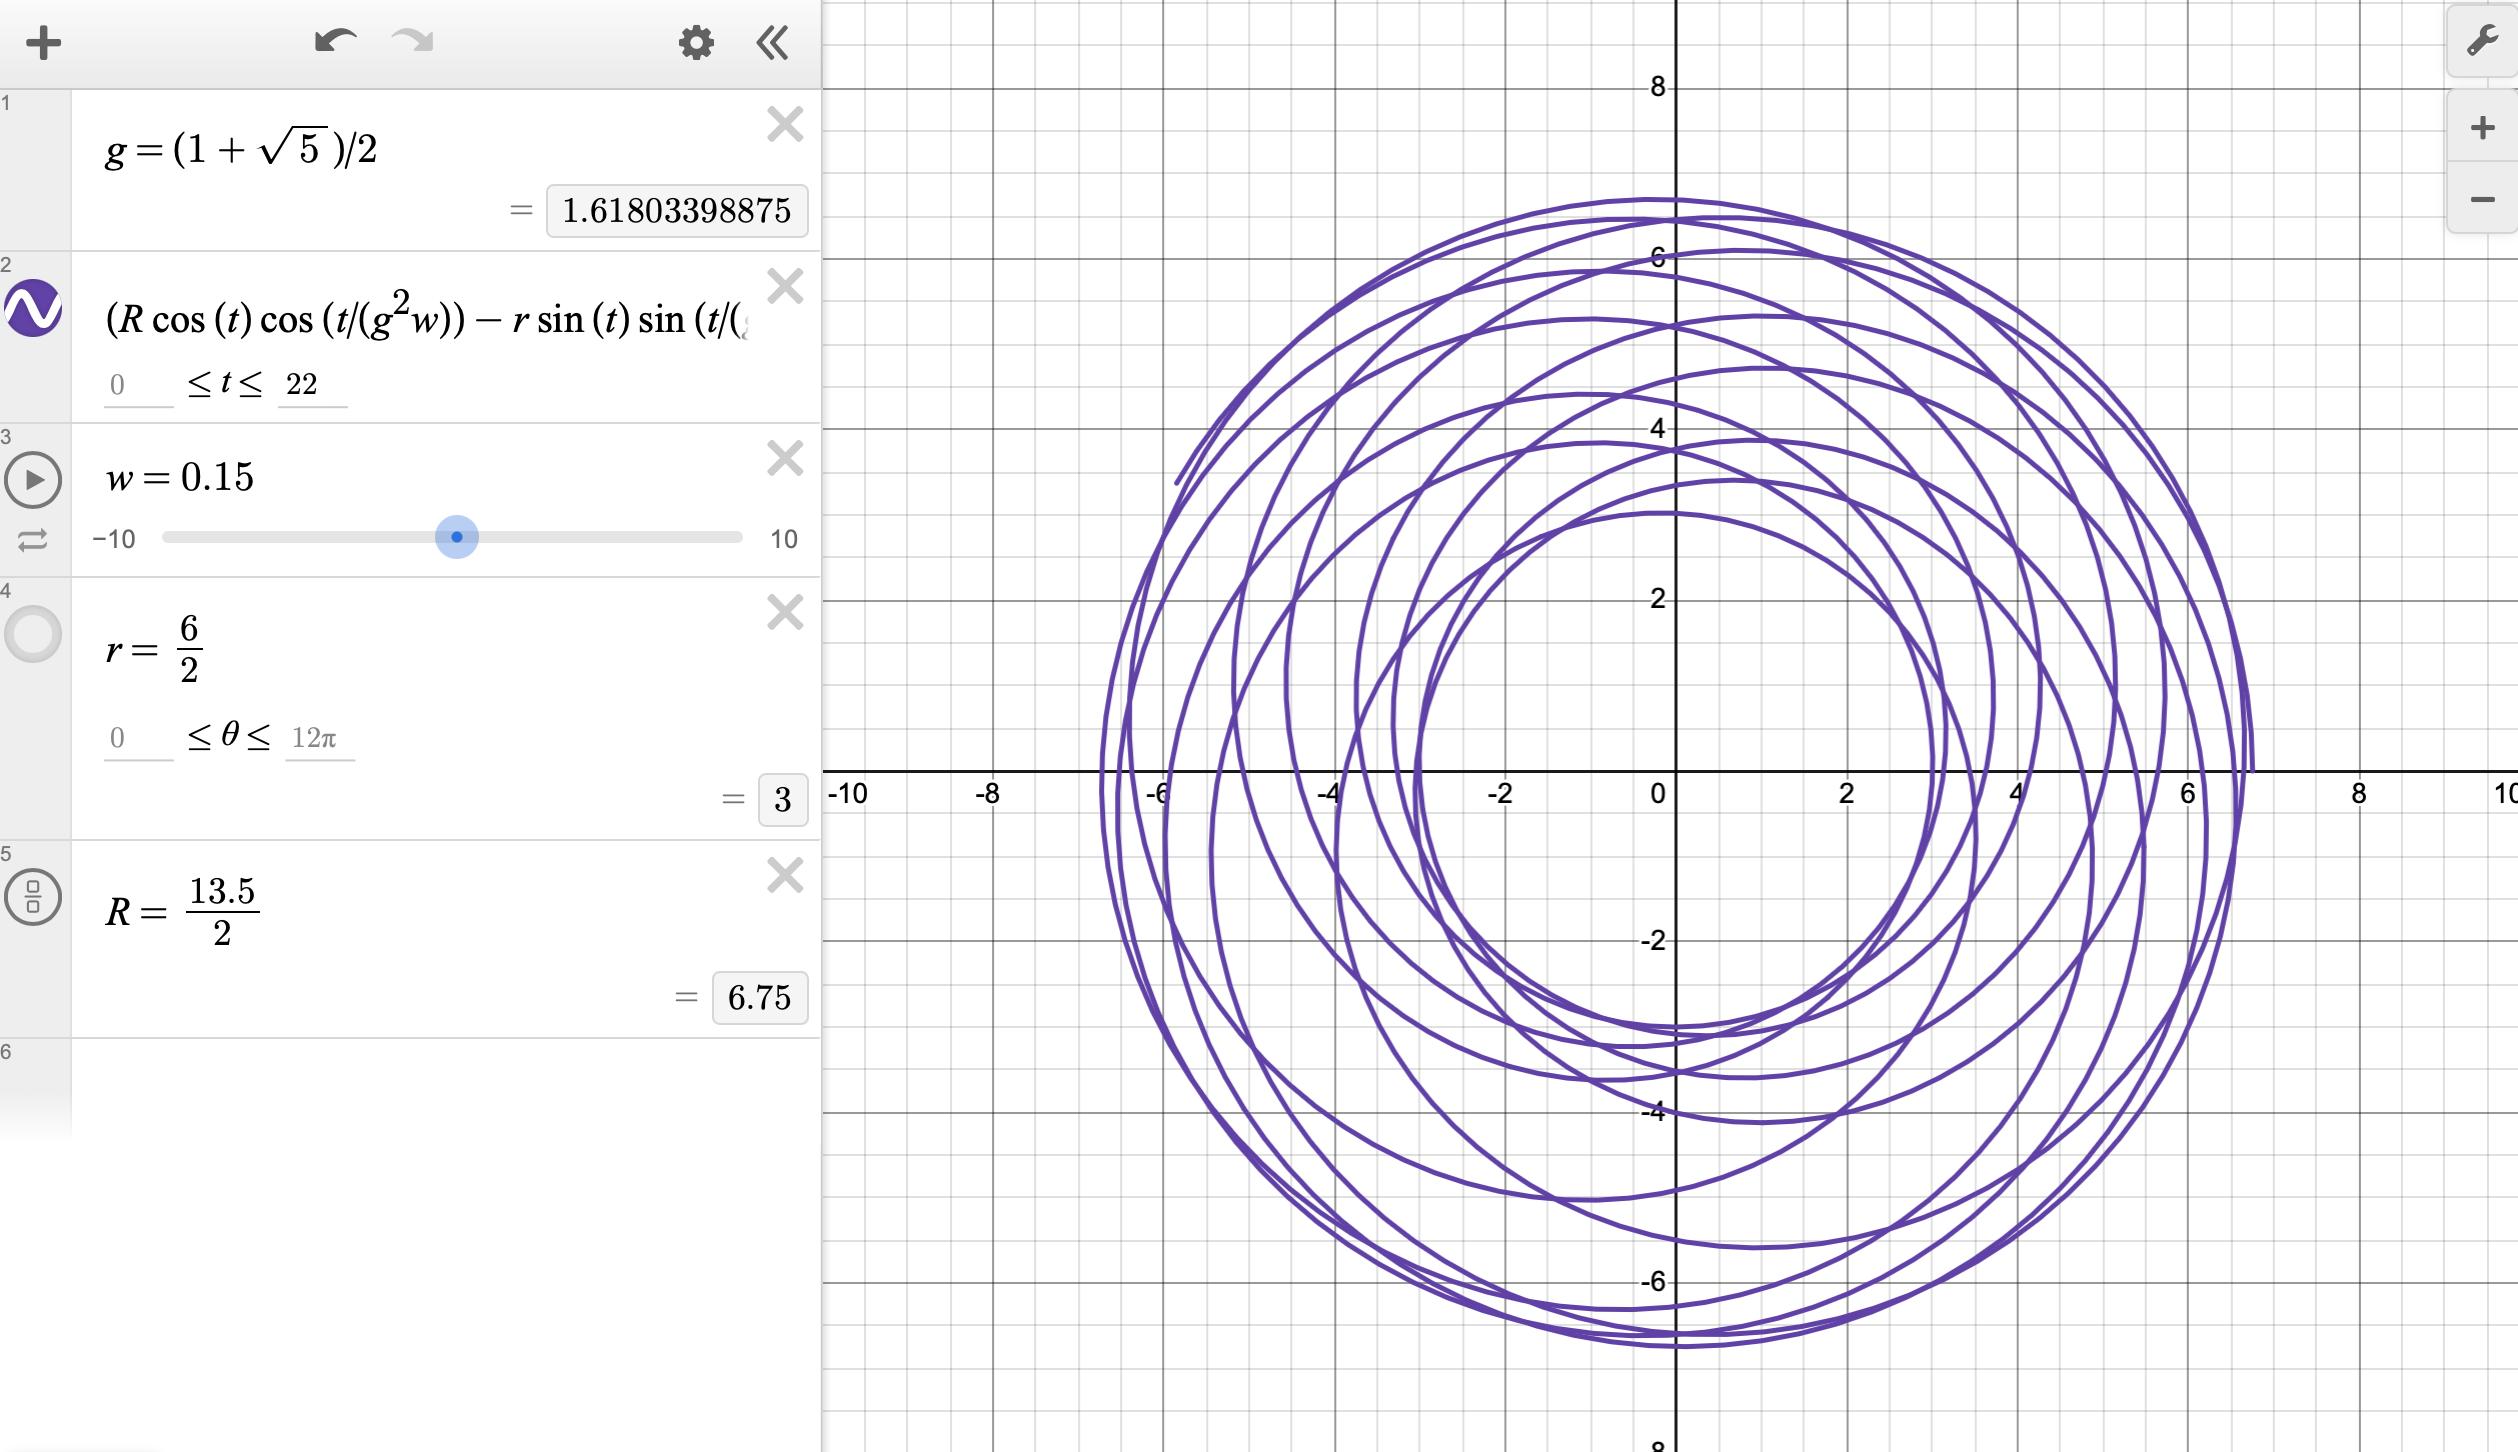Toggle visibility of the r expression
This screenshot has width=2518, height=1452.
[x=33, y=634]
